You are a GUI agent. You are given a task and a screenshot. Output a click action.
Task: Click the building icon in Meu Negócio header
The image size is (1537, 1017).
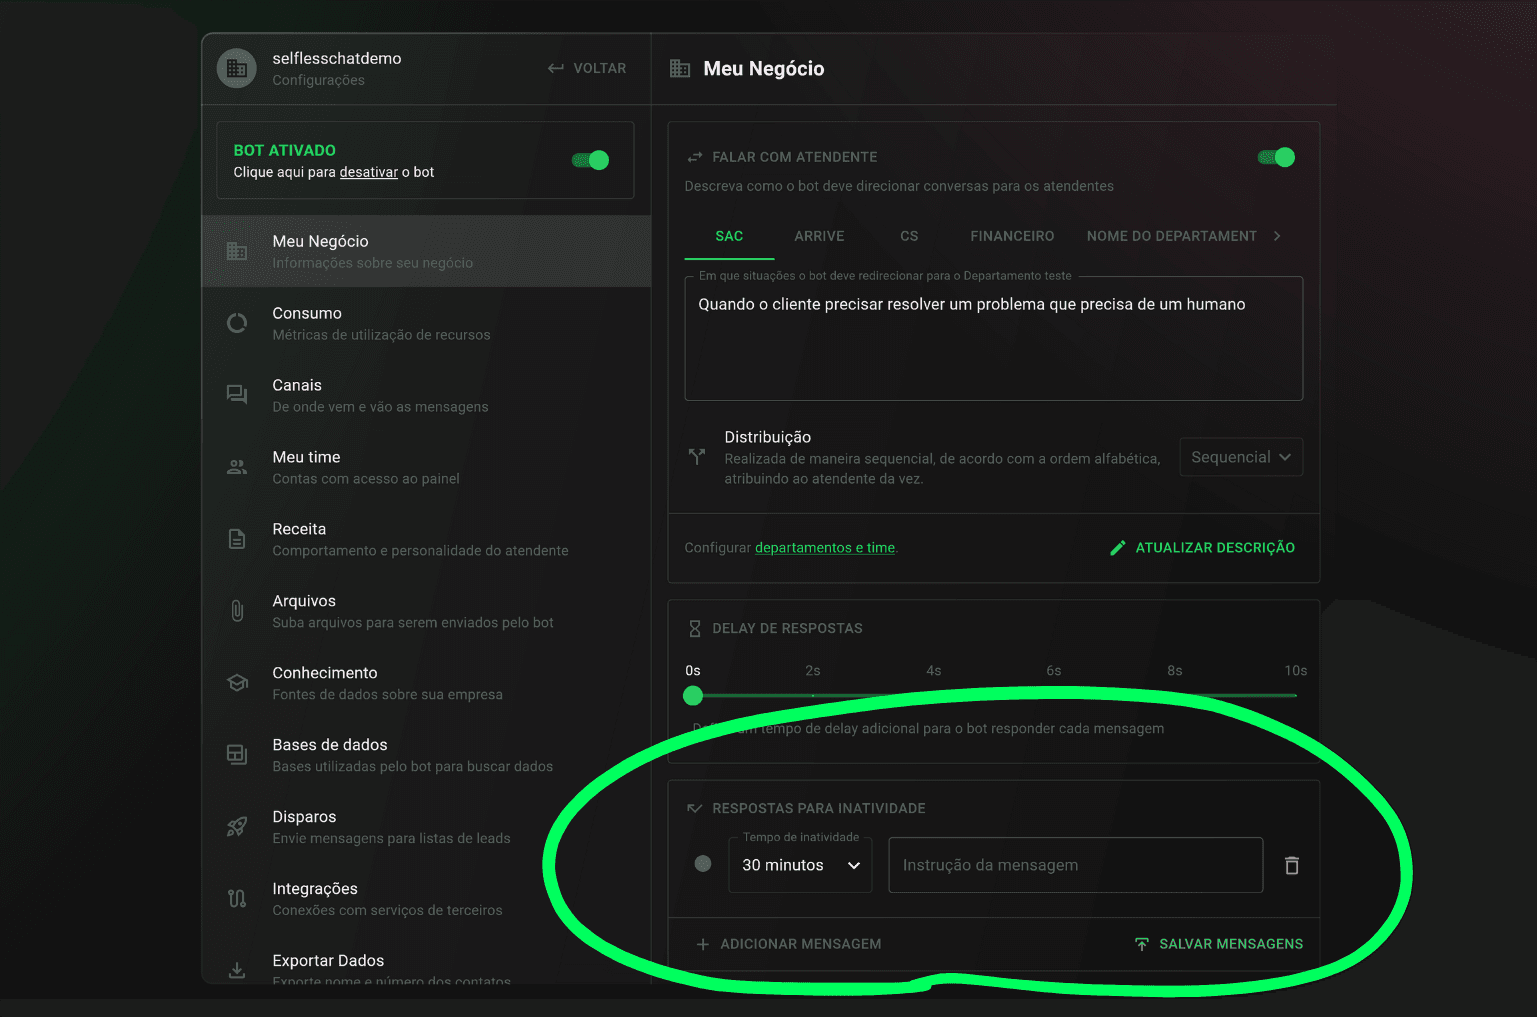click(680, 68)
